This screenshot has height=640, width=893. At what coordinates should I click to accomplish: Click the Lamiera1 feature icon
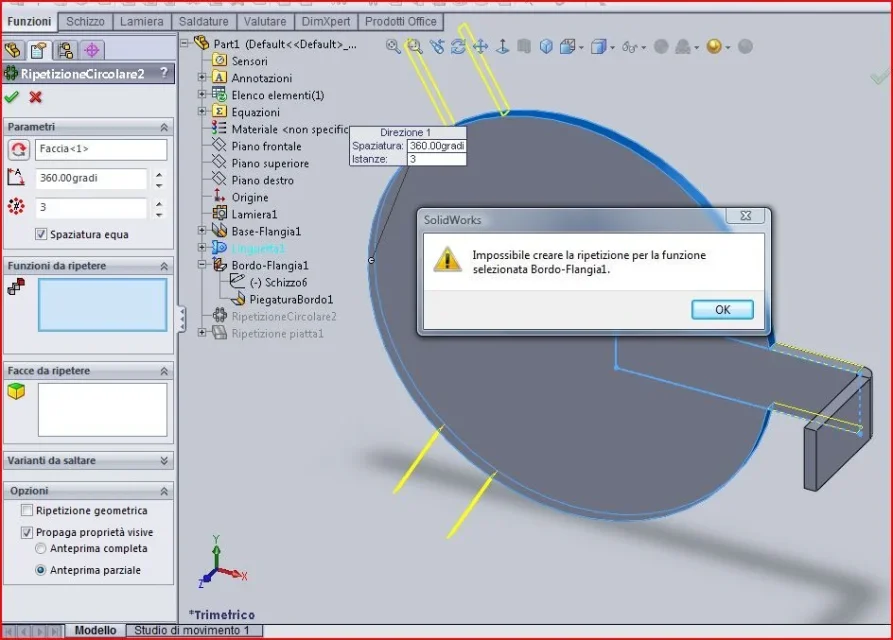pos(219,213)
